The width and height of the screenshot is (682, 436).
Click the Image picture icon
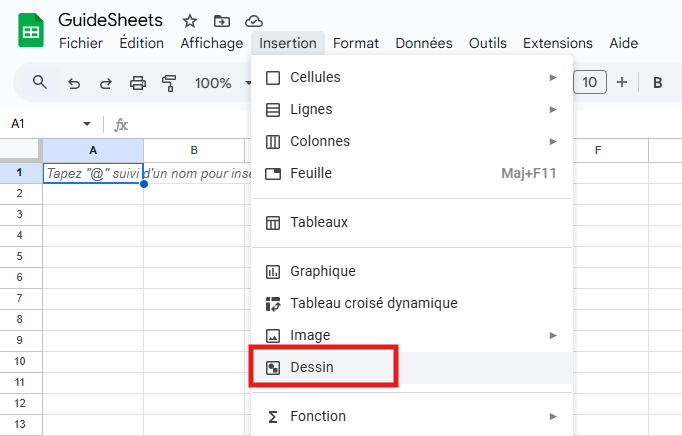(x=273, y=335)
